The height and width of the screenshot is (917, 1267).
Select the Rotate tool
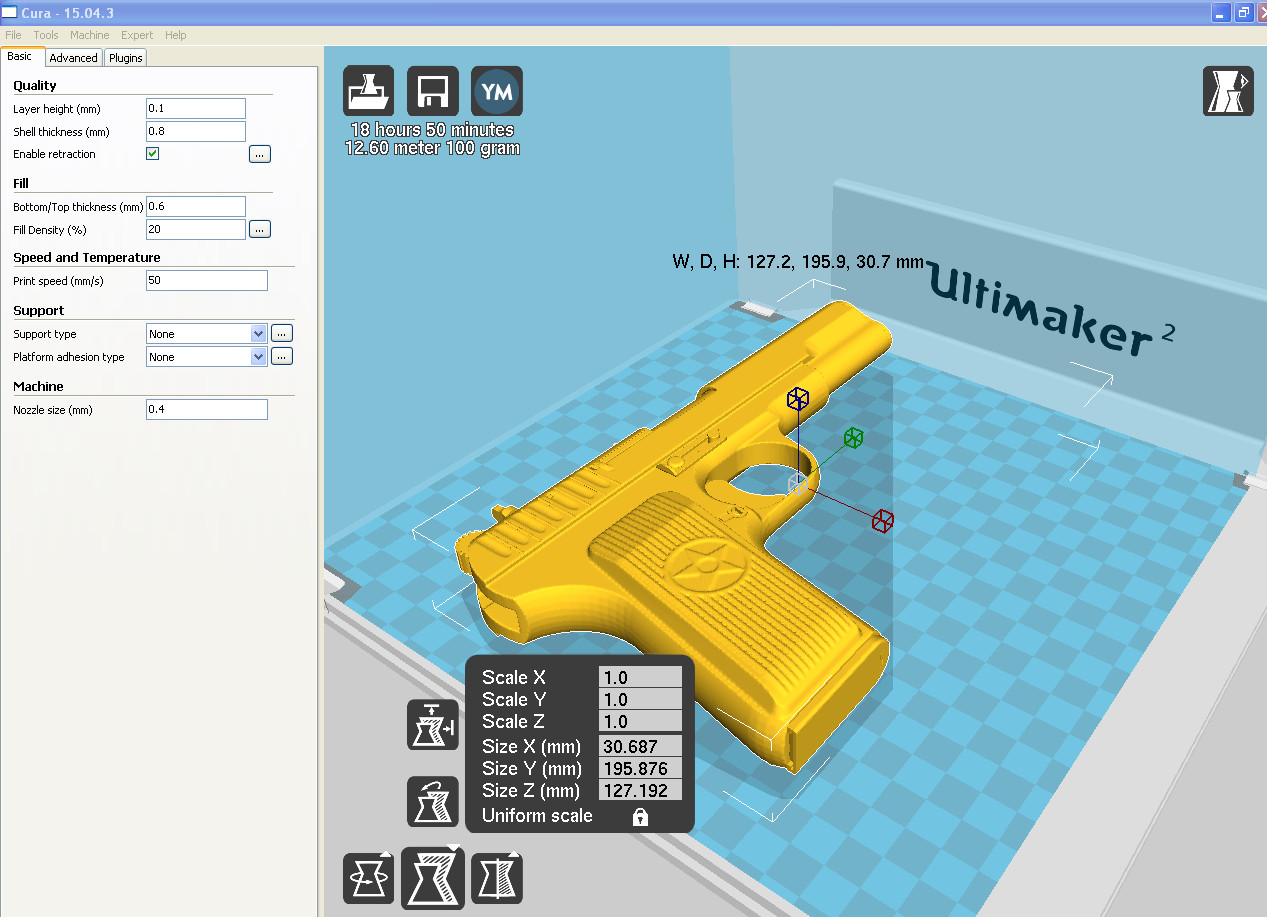(368, 878)
